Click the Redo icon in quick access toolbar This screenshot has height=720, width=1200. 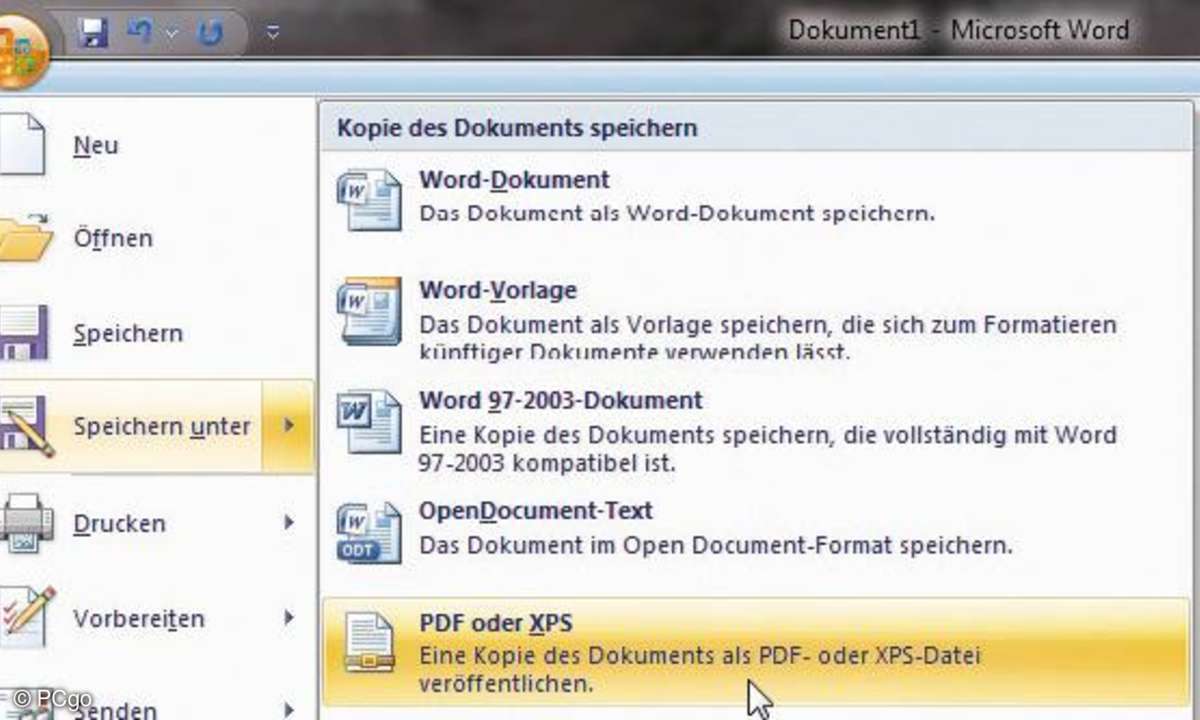[x=210, y=34]
